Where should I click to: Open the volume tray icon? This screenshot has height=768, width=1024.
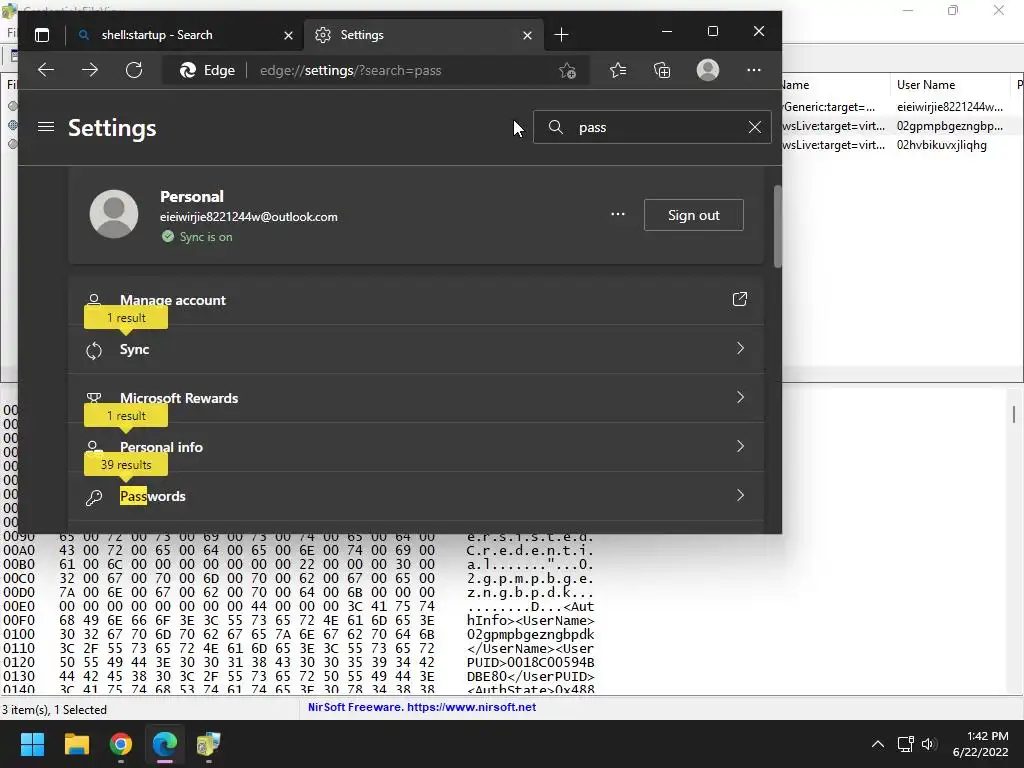[929, 744]
